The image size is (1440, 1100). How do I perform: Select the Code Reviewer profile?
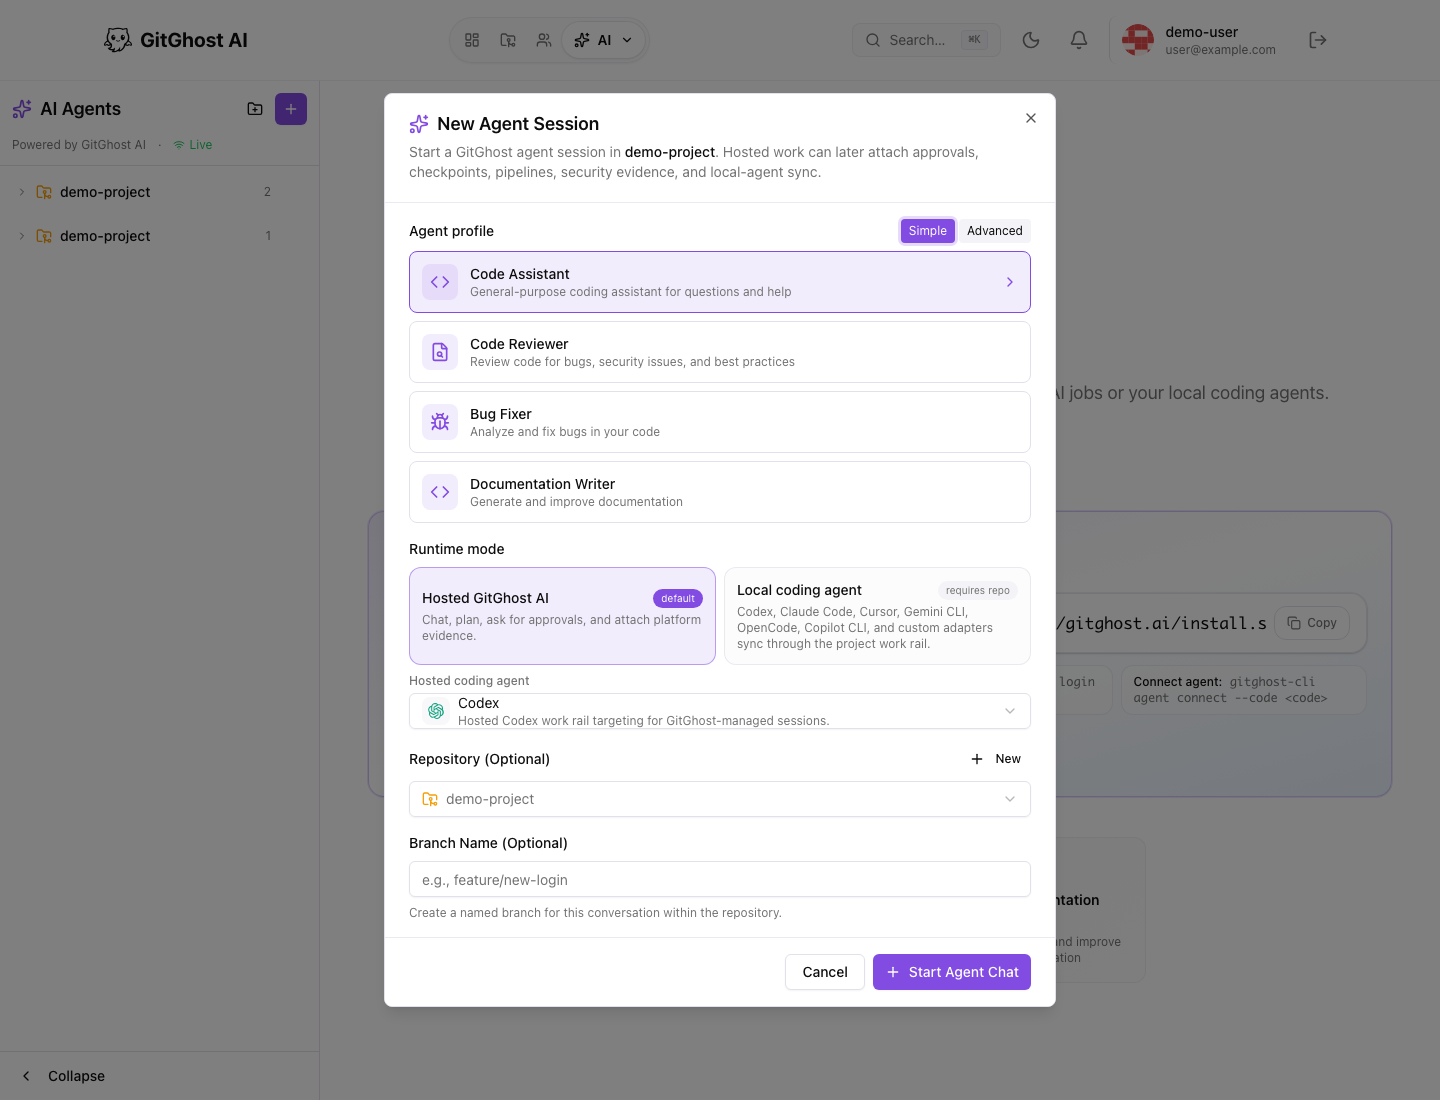720,352
